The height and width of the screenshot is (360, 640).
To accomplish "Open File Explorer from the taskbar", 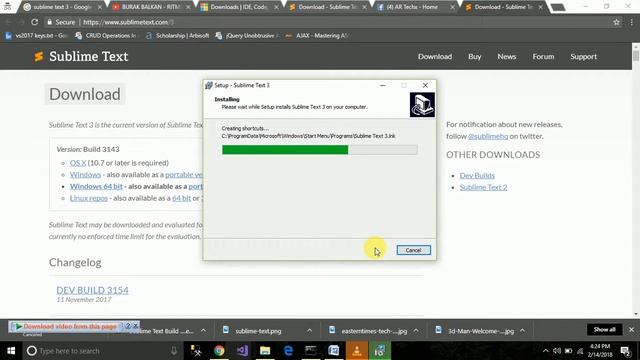I will pos(265,351).
